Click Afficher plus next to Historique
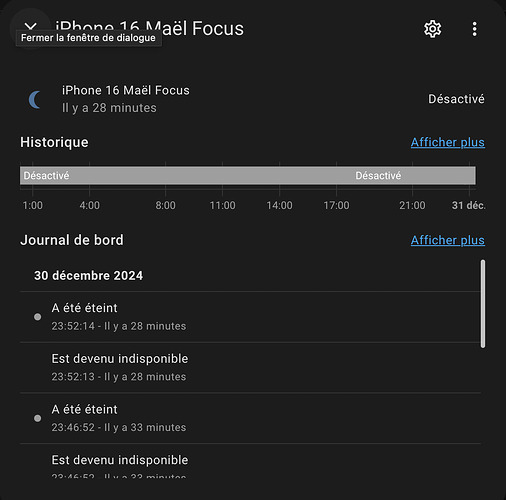Screen dimensions: 506x500 (x=448, y=142)
